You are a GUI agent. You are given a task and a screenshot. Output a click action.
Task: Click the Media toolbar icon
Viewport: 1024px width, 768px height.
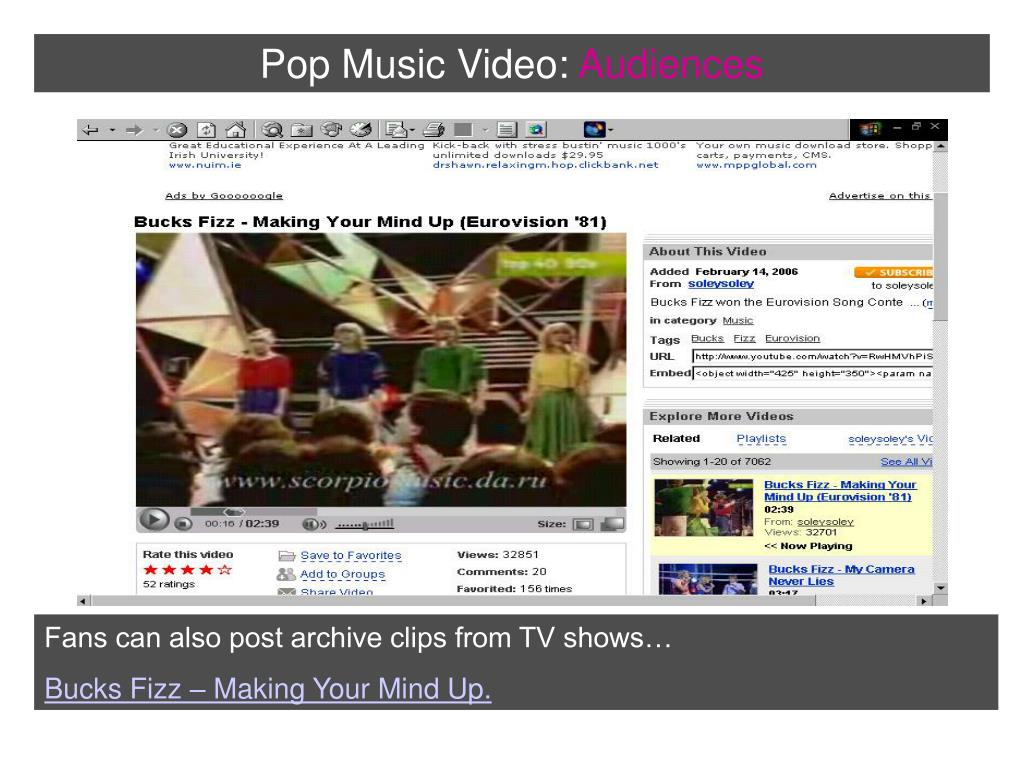tap(332, 130)
